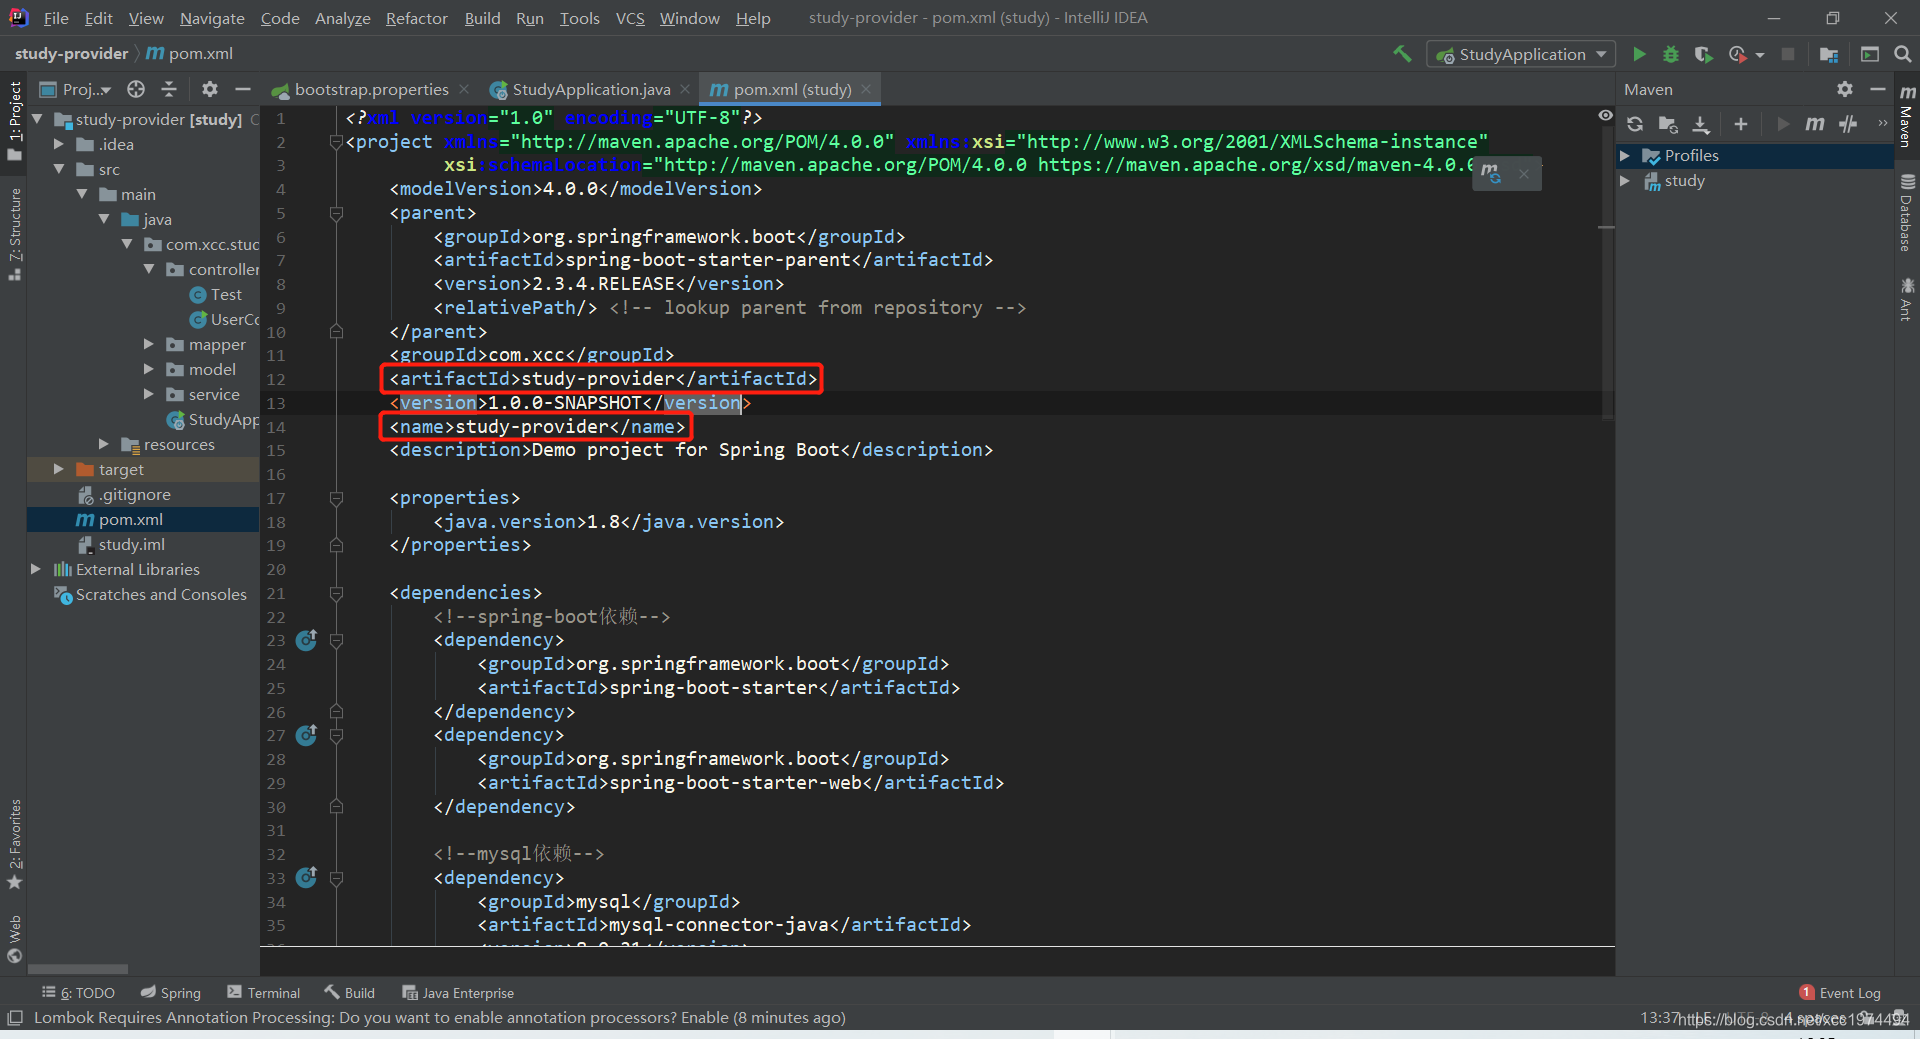Toggle the Favorites side tool window
The height and width of the screenshot is (1039, 1920).
coord(14,844)
